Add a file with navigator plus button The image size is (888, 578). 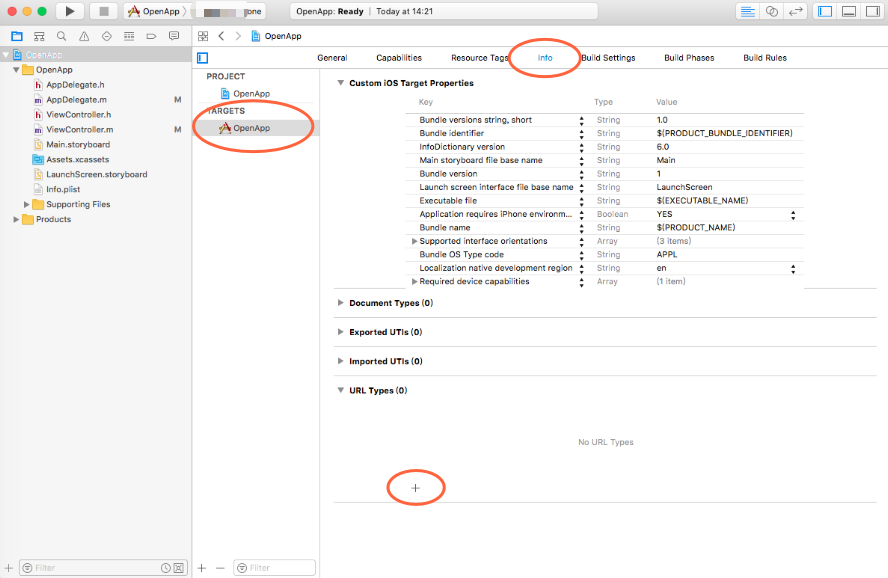click(8, 568)
